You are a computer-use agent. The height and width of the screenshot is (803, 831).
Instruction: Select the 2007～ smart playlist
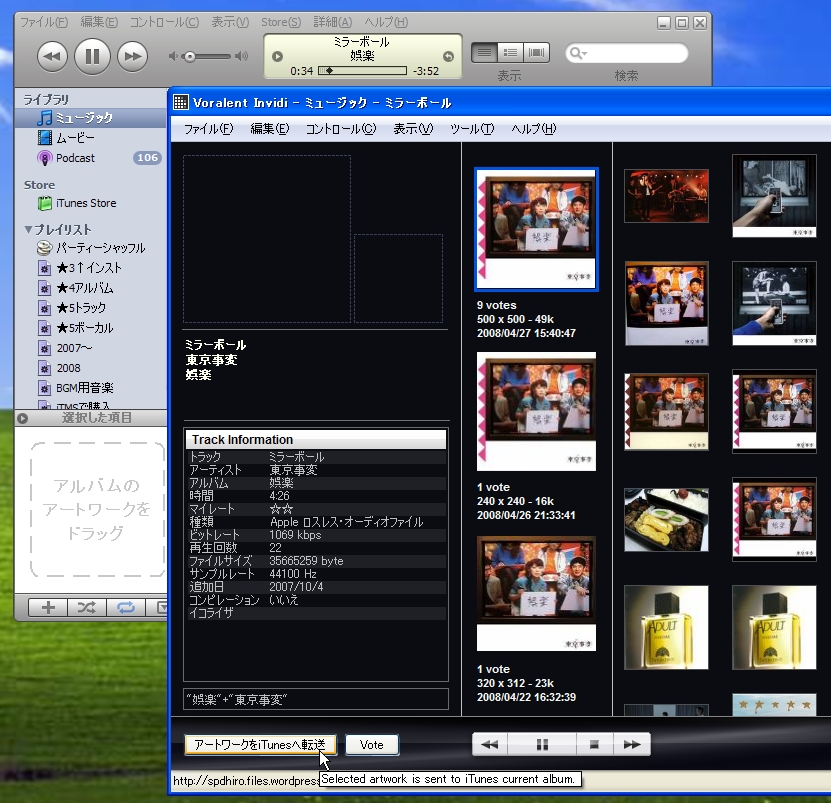tap(91, 348)
